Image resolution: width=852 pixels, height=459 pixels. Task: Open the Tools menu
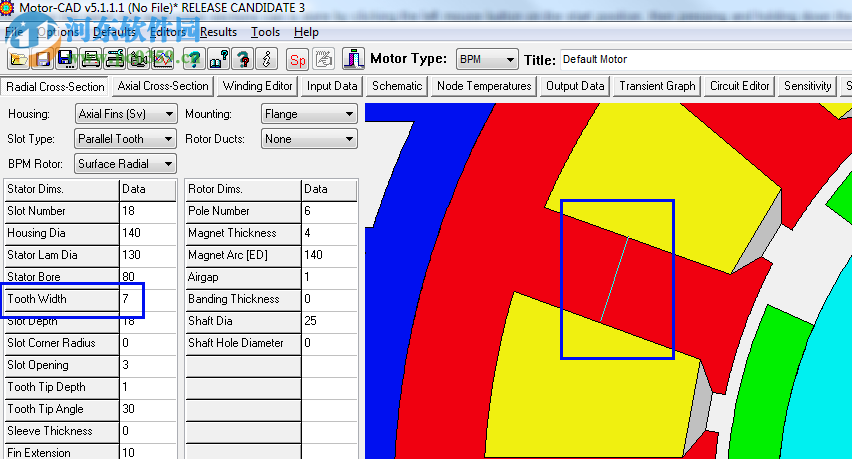point(265,32)
